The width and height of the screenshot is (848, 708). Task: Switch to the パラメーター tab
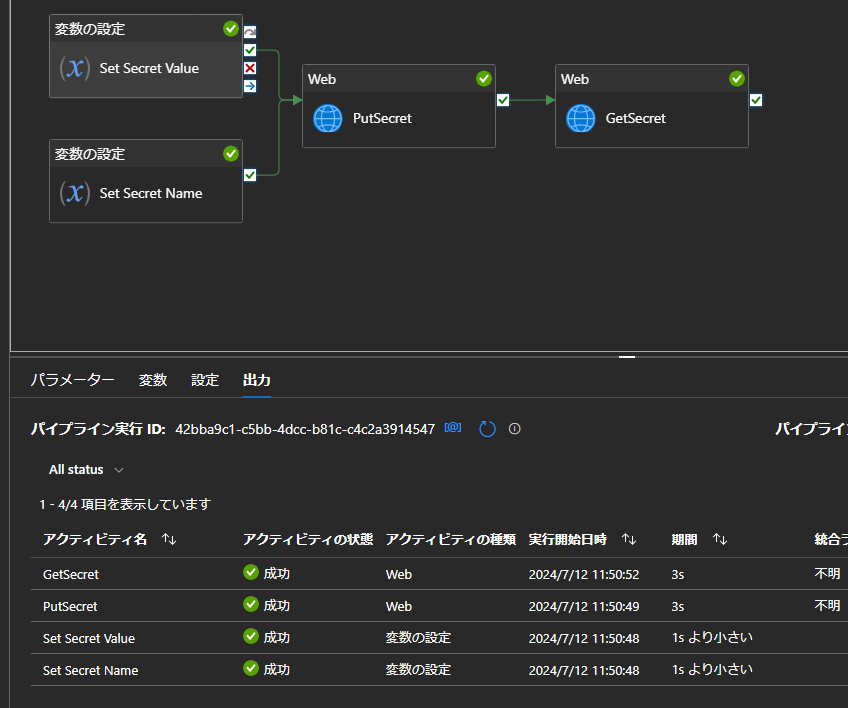[72, 380]
